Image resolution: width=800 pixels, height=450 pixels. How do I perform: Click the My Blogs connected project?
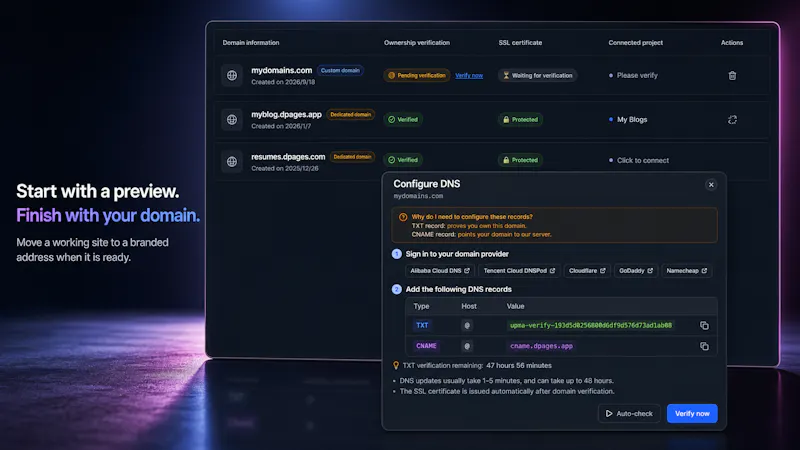pos(632,119)
